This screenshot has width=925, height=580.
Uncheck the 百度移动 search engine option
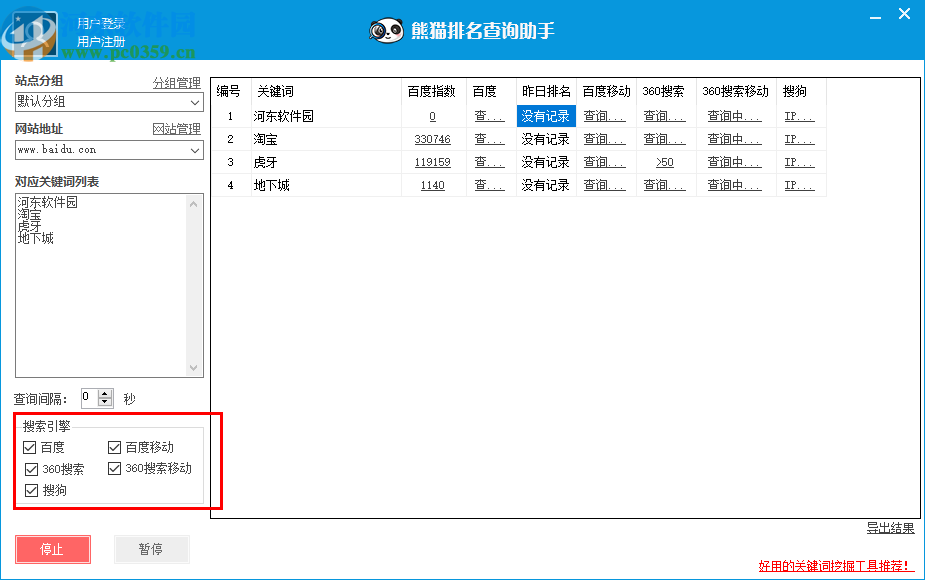114,446
